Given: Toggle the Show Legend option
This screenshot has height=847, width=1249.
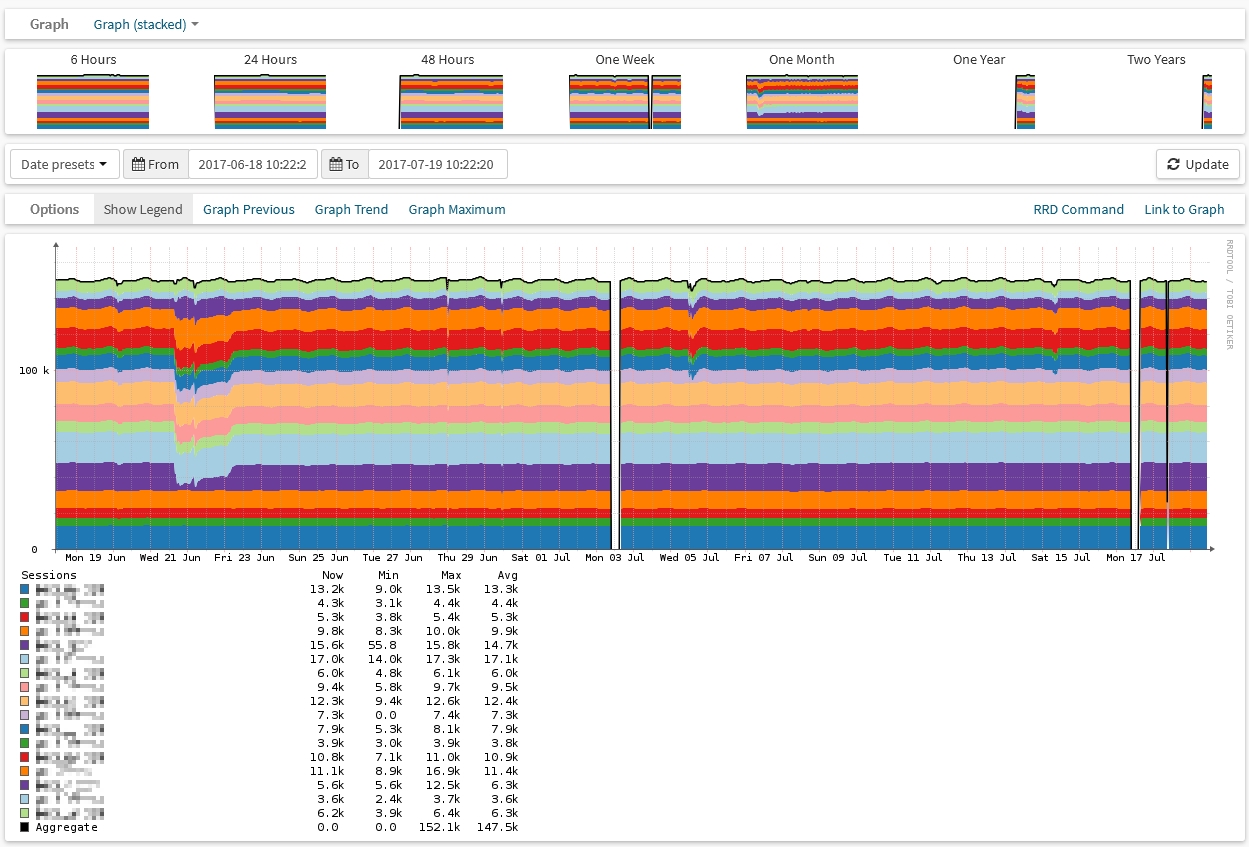Looking at the screenshot, I should 143,209.
